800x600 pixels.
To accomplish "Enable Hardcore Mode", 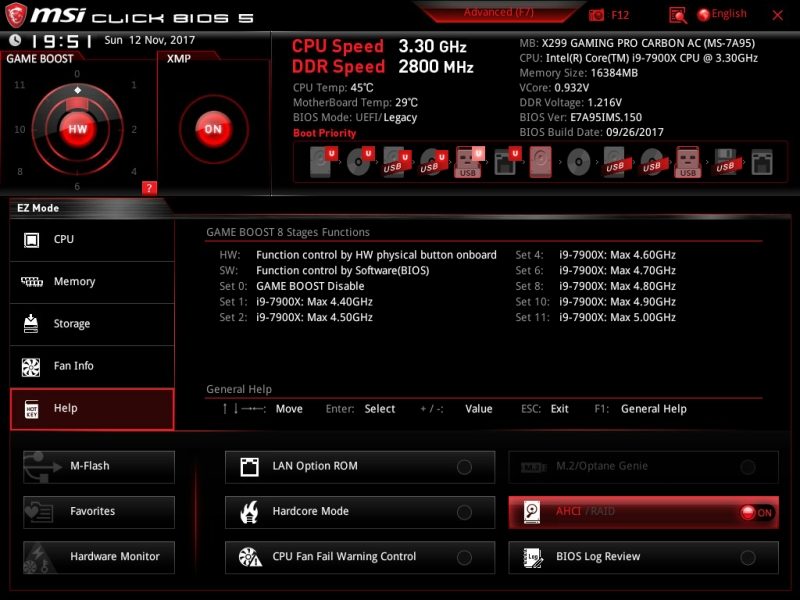I will (464, 512).
